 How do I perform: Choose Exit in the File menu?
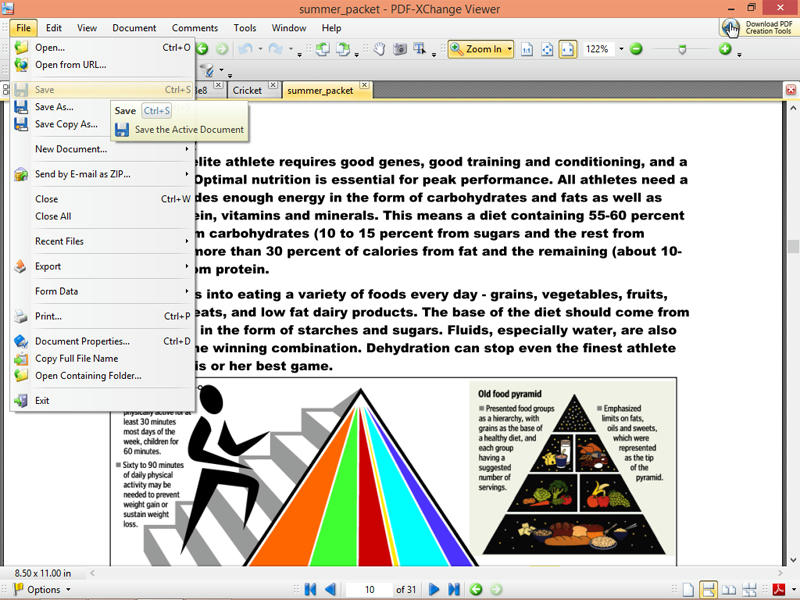(x=102, y=401)
